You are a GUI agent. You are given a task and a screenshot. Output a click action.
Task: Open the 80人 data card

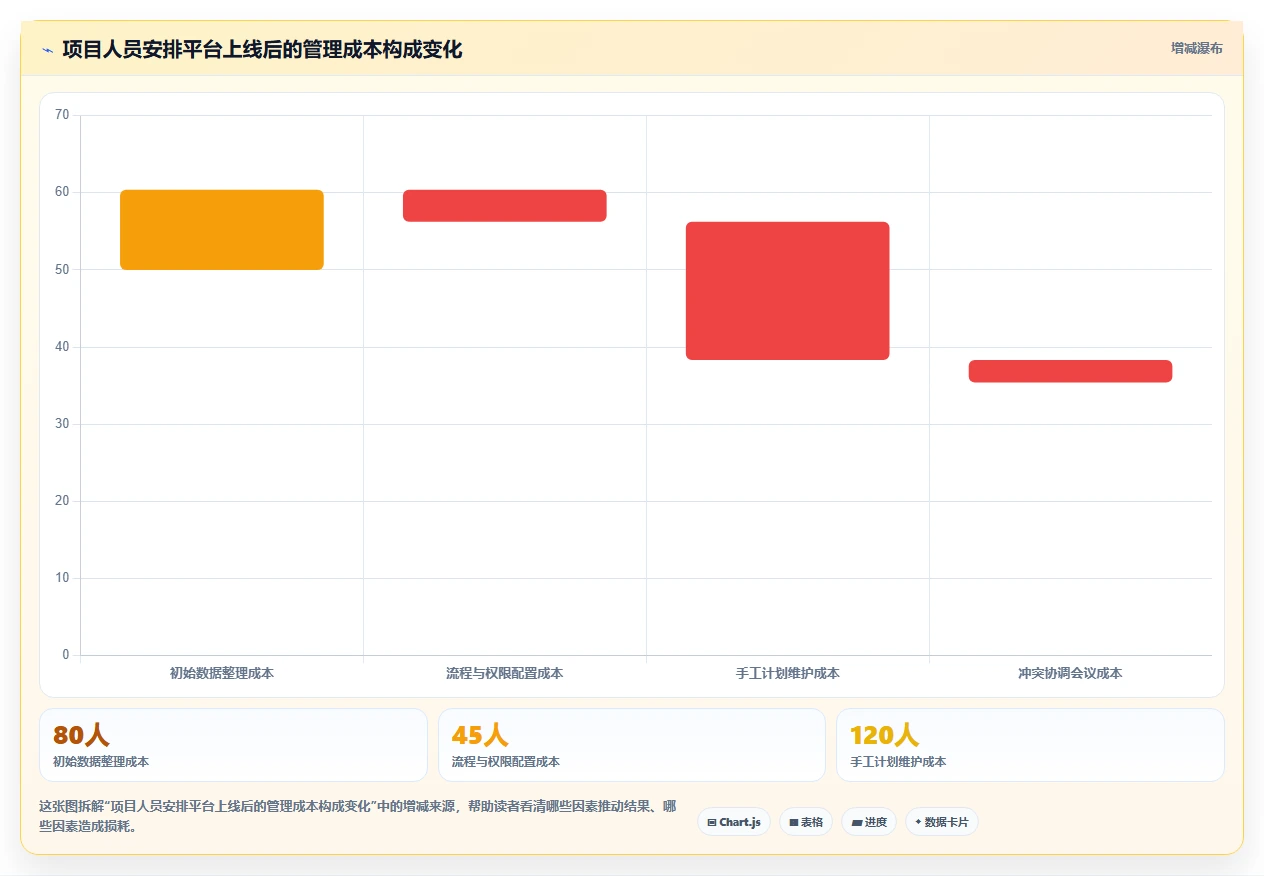233,745
